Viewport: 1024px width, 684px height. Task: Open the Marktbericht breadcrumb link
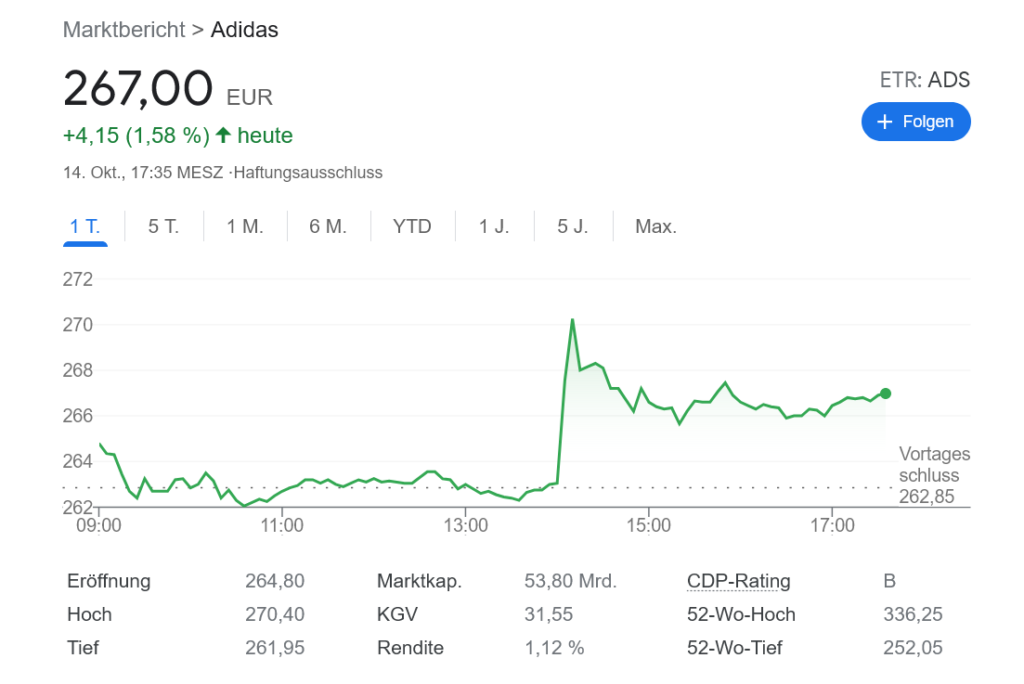click(124, 30)
